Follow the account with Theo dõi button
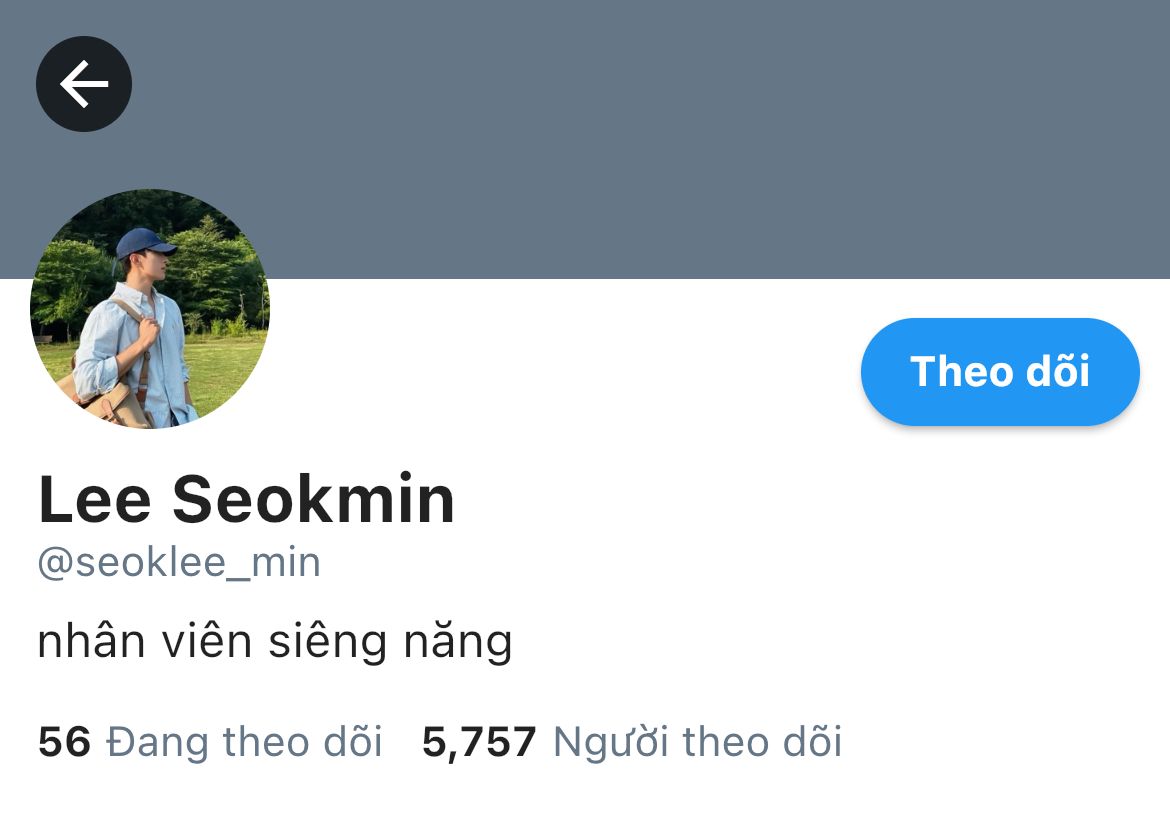Image resolution: width=1170 pixels, height=823 pixels. pyautogui.click(x=1000, y=372)
